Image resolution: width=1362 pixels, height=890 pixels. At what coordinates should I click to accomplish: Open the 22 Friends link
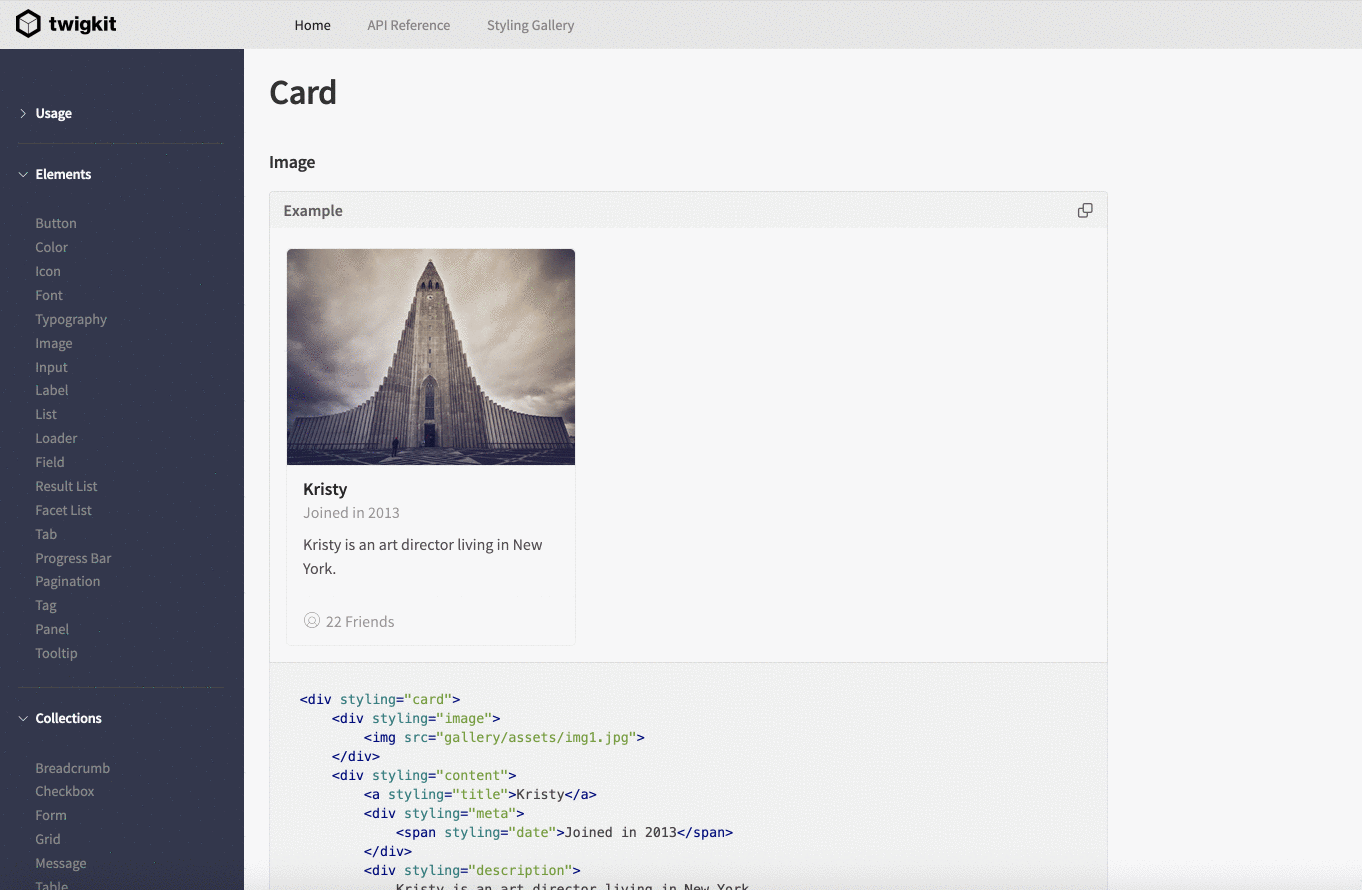pyautogui.click(x=360, y=622)
